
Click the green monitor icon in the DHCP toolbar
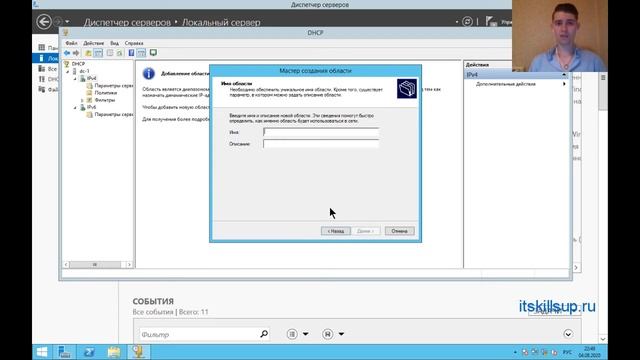(x=153, y=53)
